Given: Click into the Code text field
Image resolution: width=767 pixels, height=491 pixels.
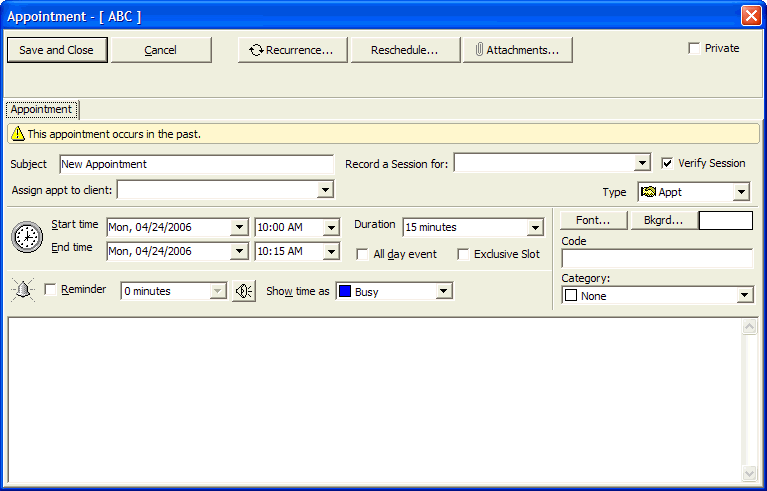Looking at the screenshot, I should click(657, 258).
